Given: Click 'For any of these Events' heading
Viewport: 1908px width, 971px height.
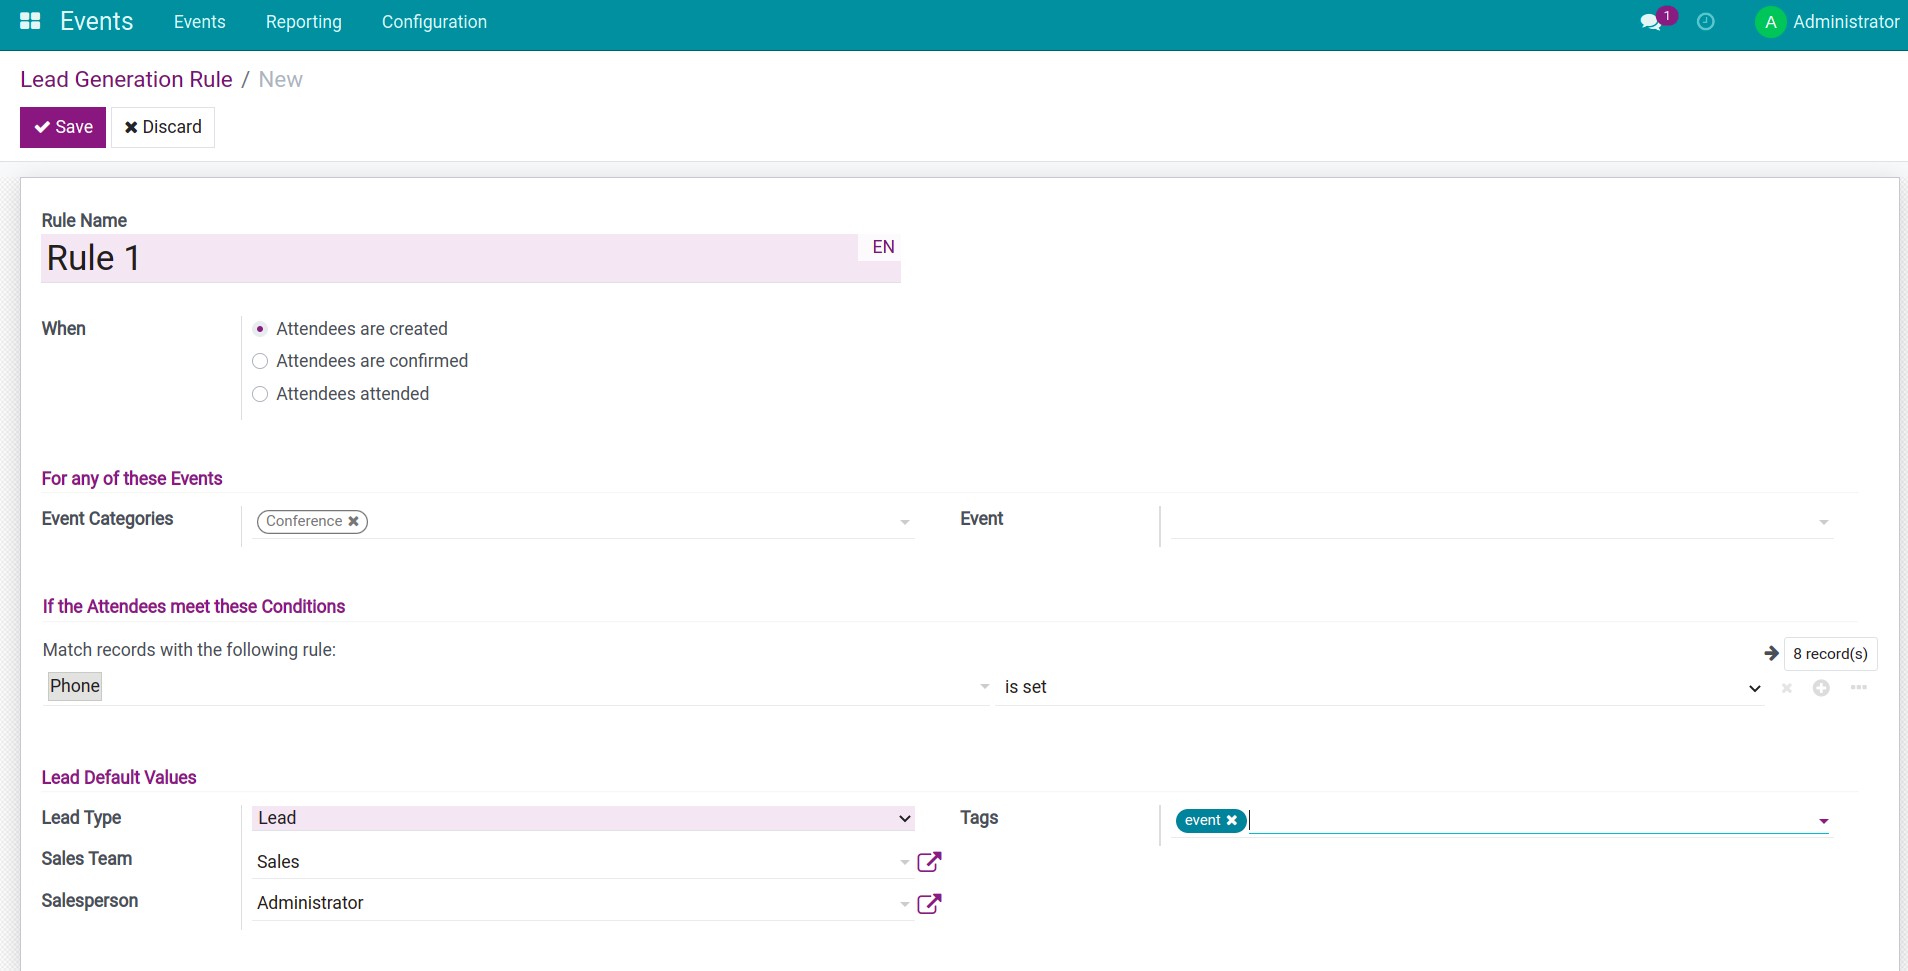Looking at the screenshot, I should coord(132,478).
